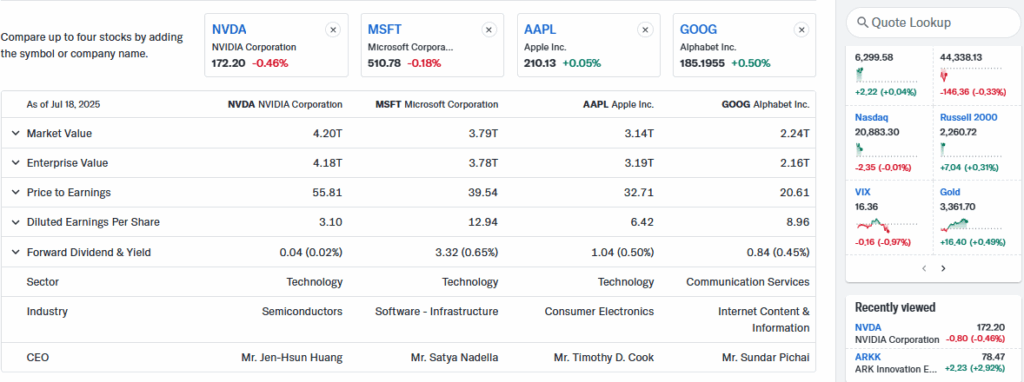Click the Sector row label
1024x382 pixels.
42,282
